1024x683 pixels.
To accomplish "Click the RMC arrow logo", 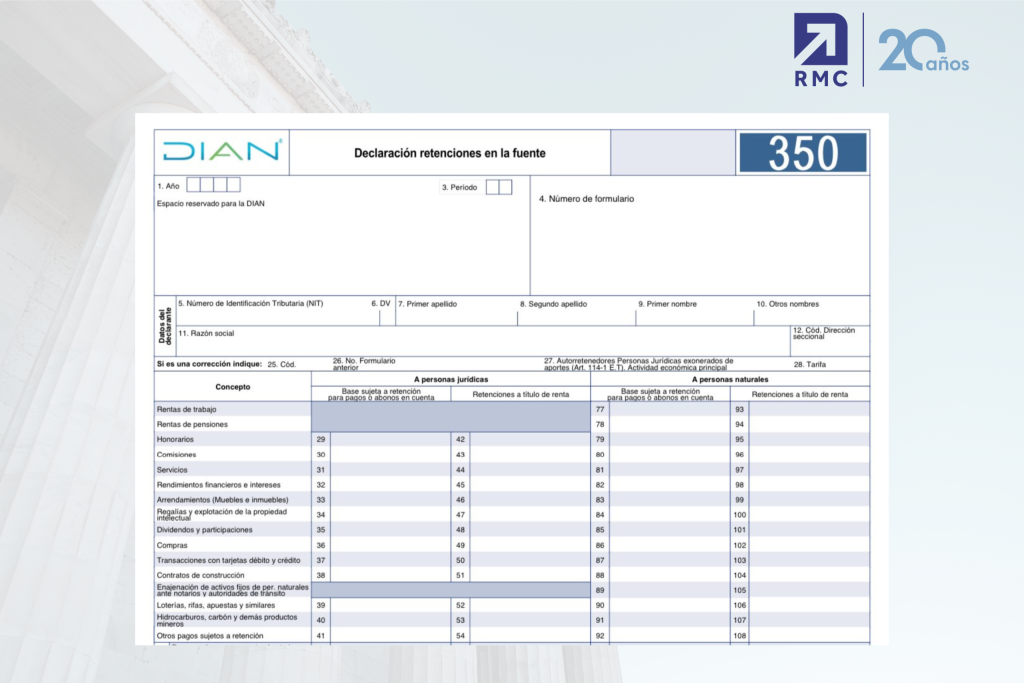I will (822, 50).
